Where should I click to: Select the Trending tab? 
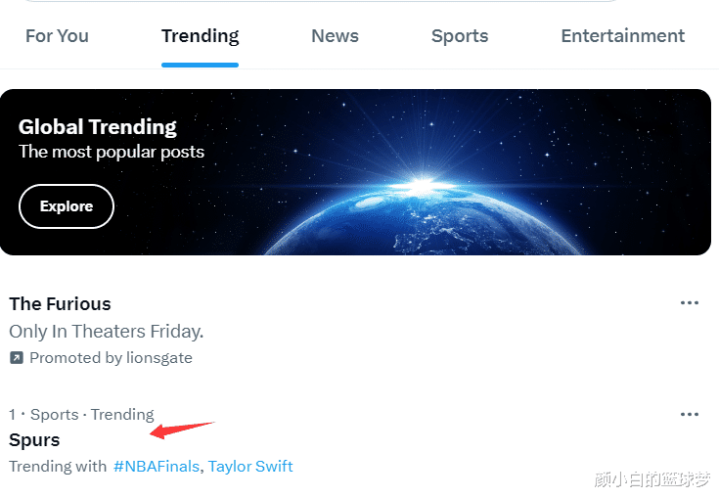click(200, 36)
